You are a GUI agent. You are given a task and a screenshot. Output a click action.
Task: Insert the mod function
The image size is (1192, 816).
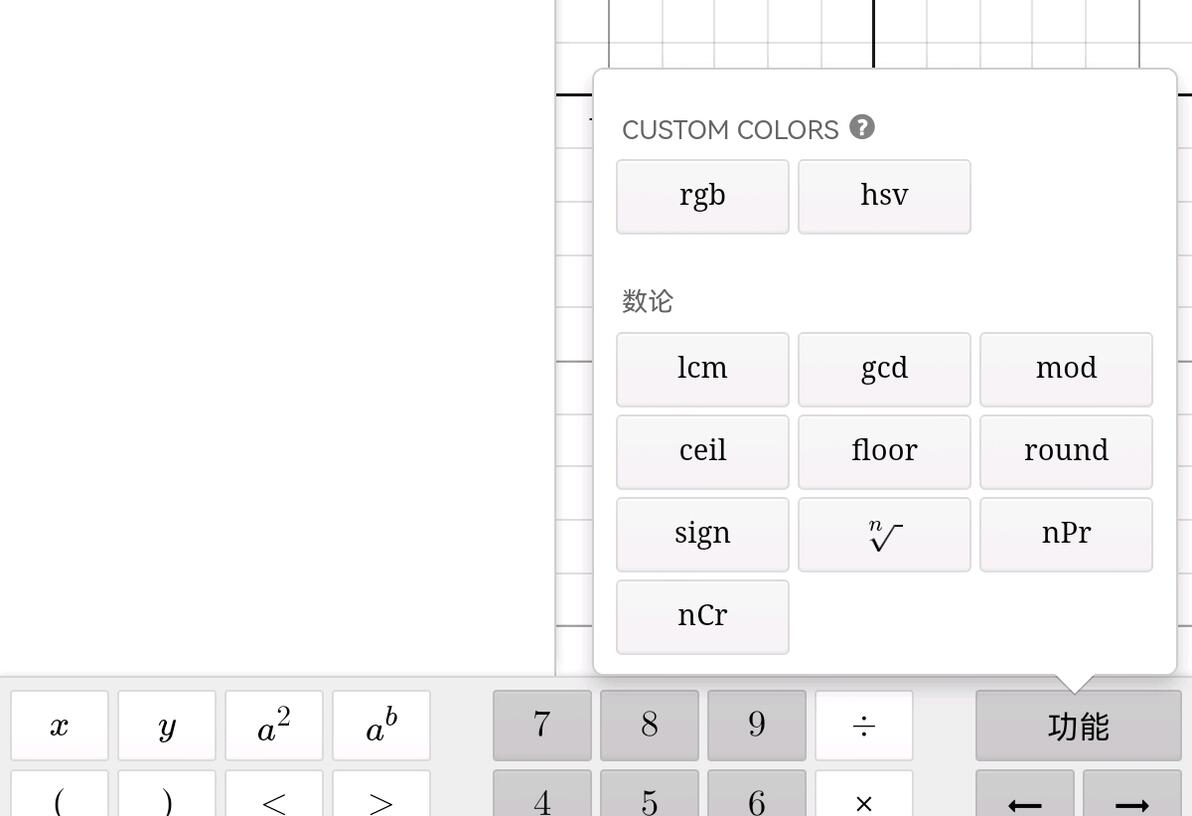(1066, 370)
